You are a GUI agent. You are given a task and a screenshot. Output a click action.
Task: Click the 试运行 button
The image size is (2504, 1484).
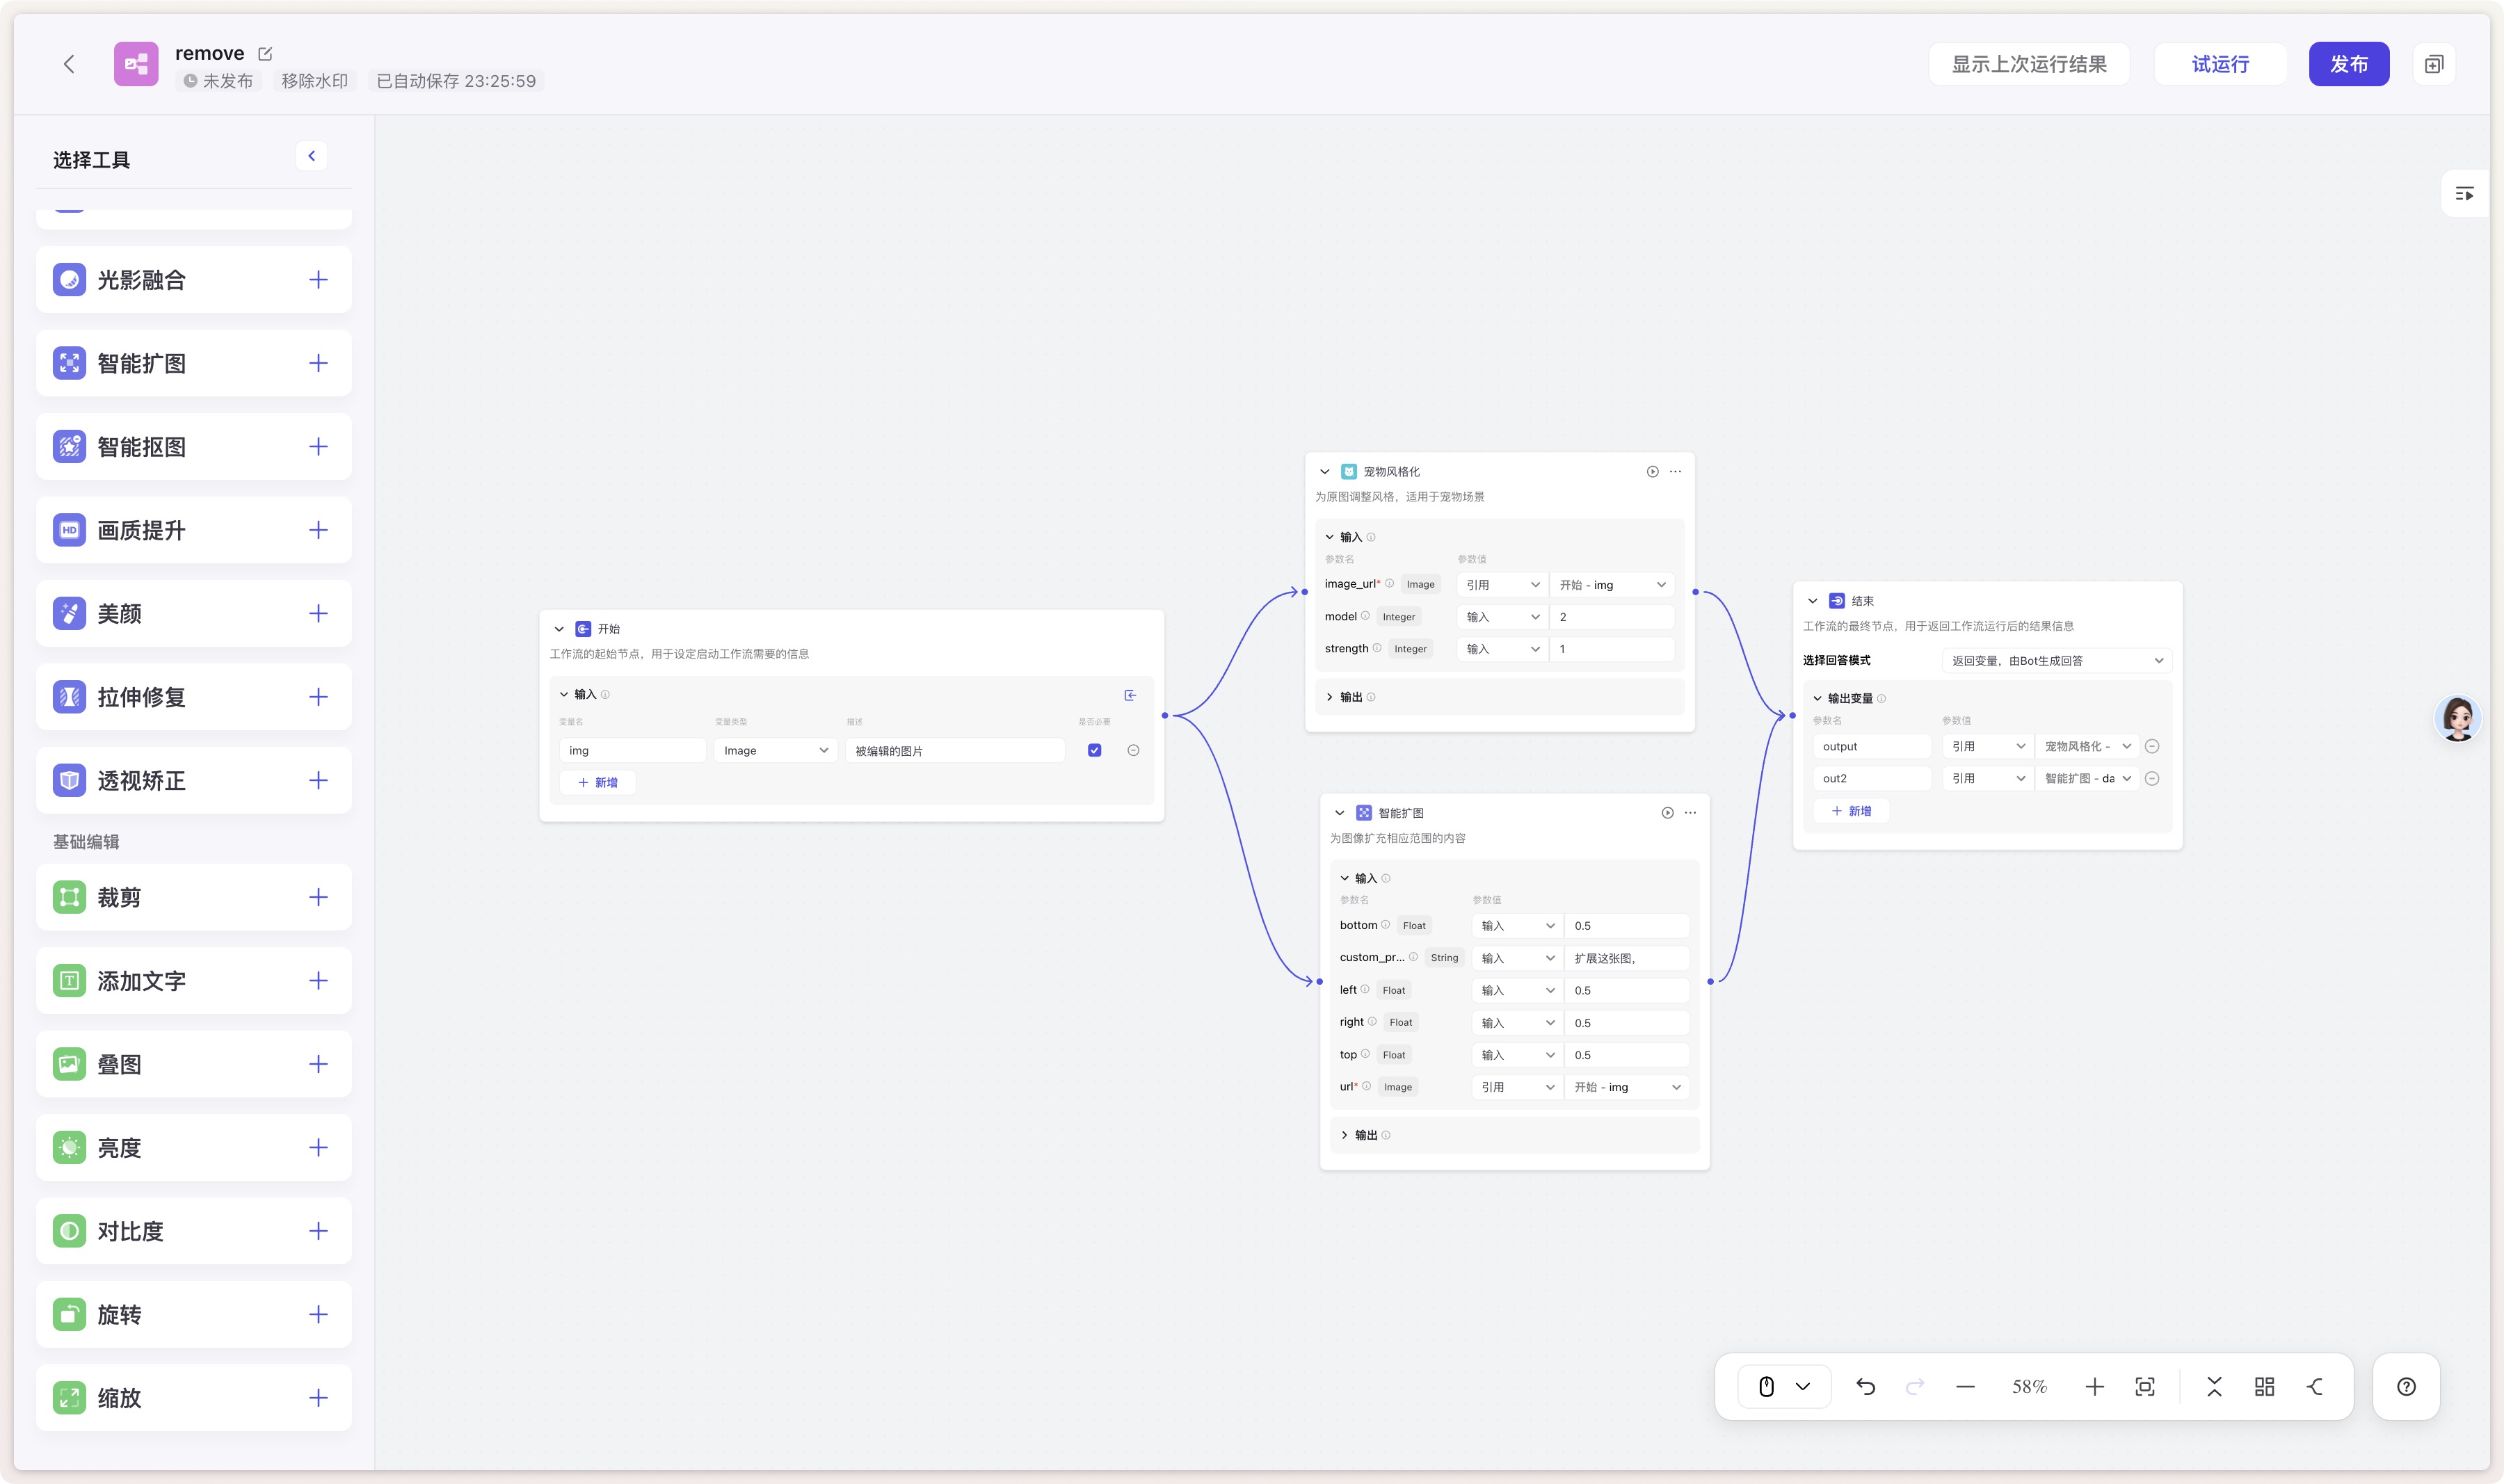tap(2220, 64)
